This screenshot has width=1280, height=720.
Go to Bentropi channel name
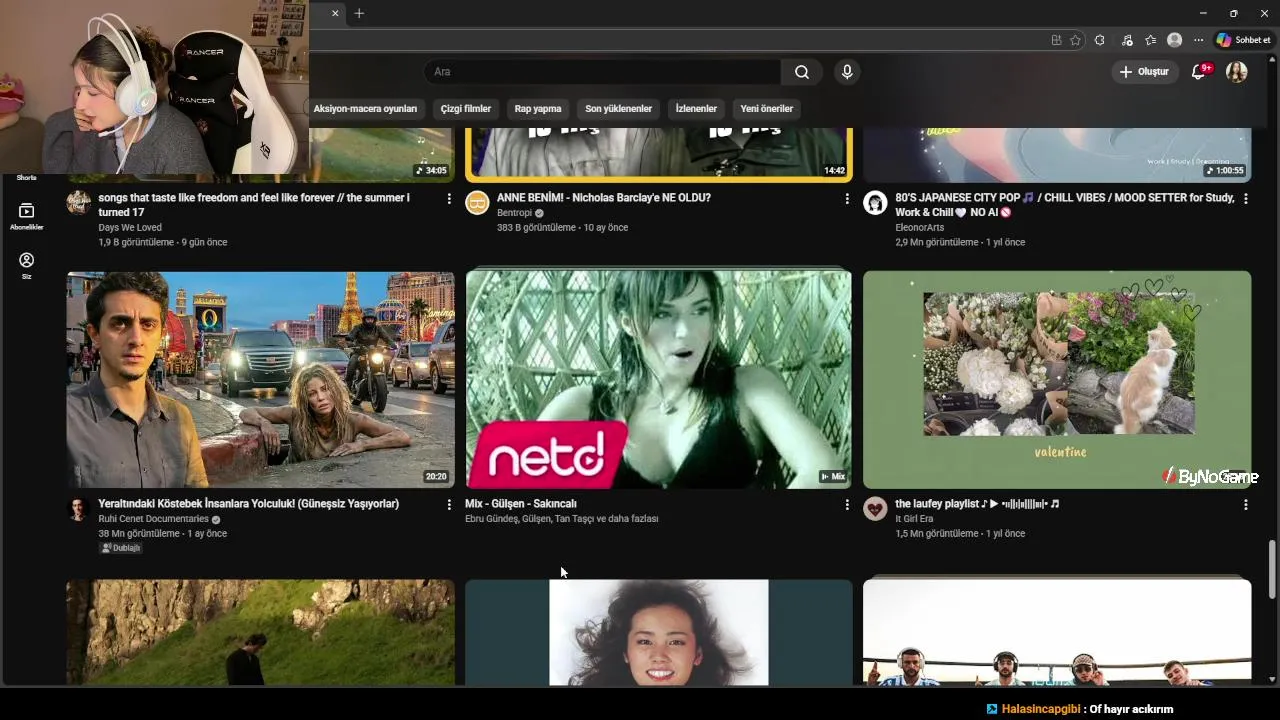514,213
